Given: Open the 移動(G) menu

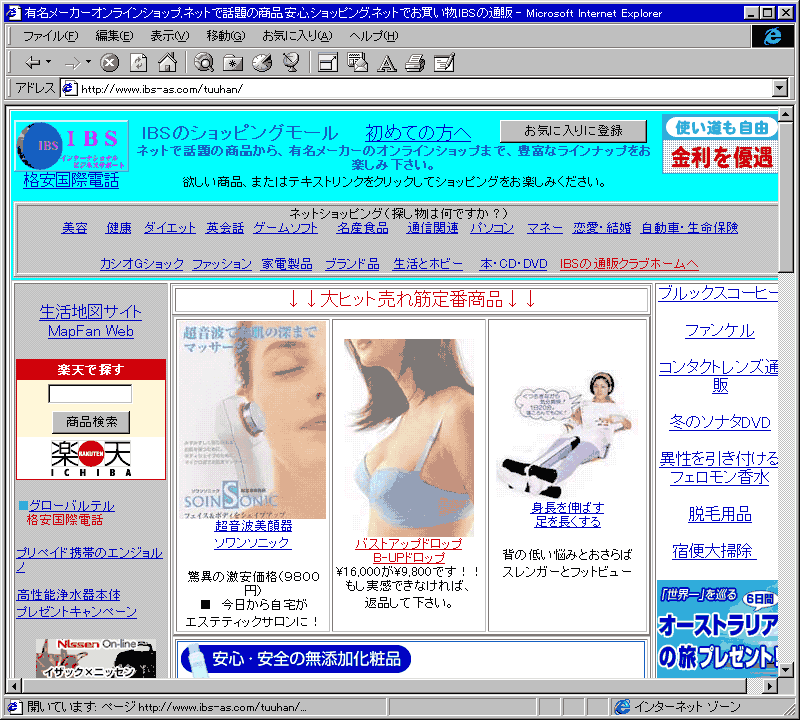Looking at the screenshot, I should pos(226,36).
